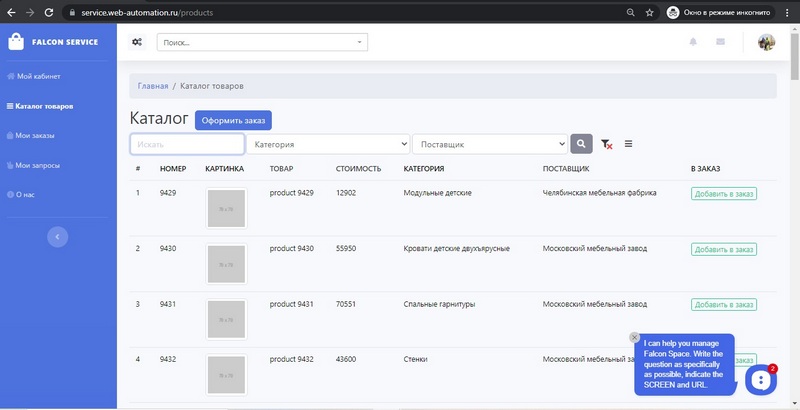Click the magnifier search button in catalog
The height and width of the screenshot is (410, 800).
[581, 144]
